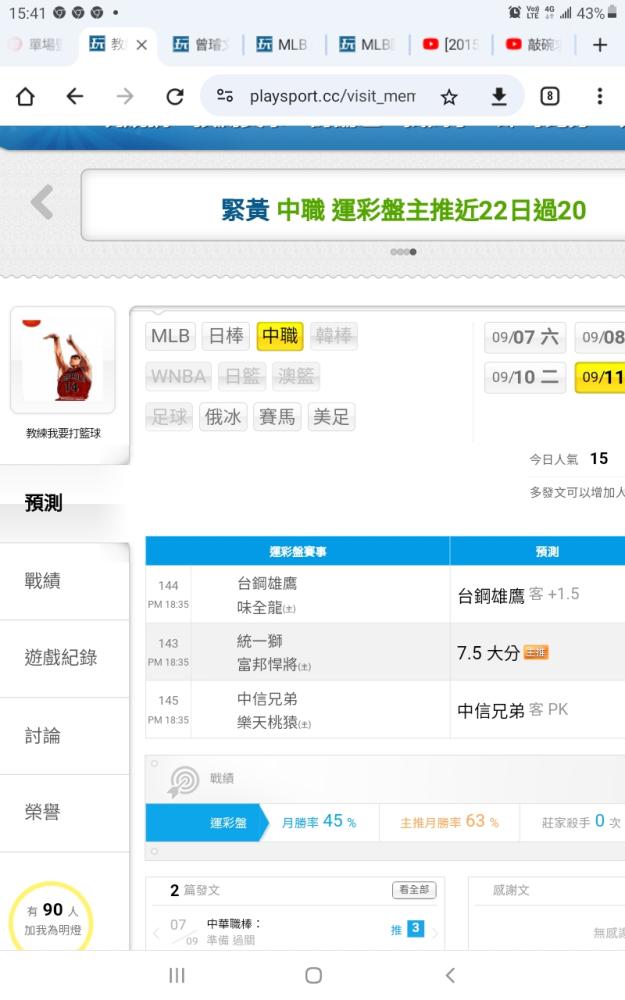Go back with the browser back arrow
625x1000 pixels.
tap(75, 96)
